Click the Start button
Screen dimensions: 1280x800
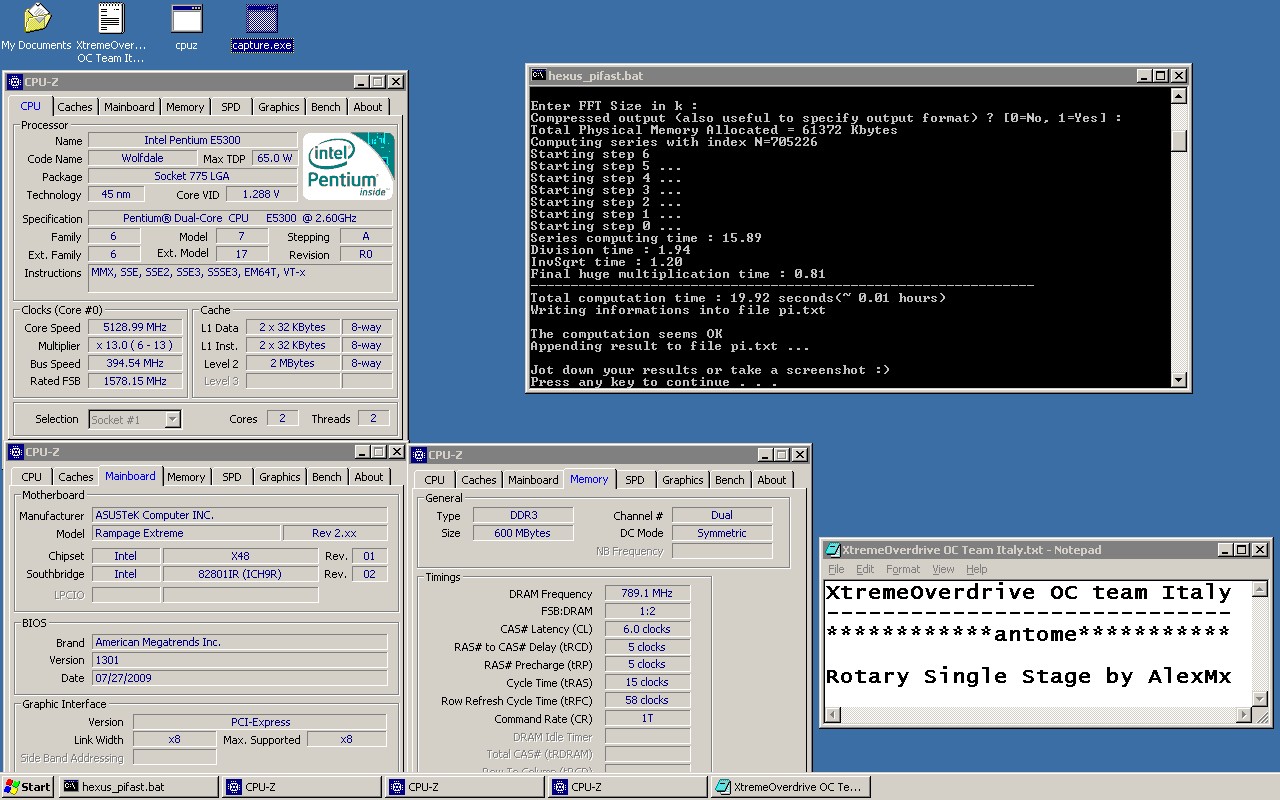(x=28, y=787)
